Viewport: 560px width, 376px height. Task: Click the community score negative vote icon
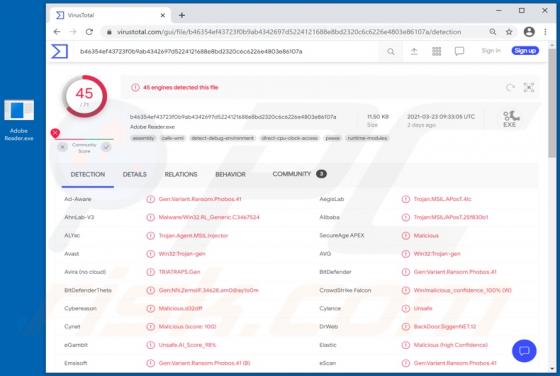(x=62, y=147)
